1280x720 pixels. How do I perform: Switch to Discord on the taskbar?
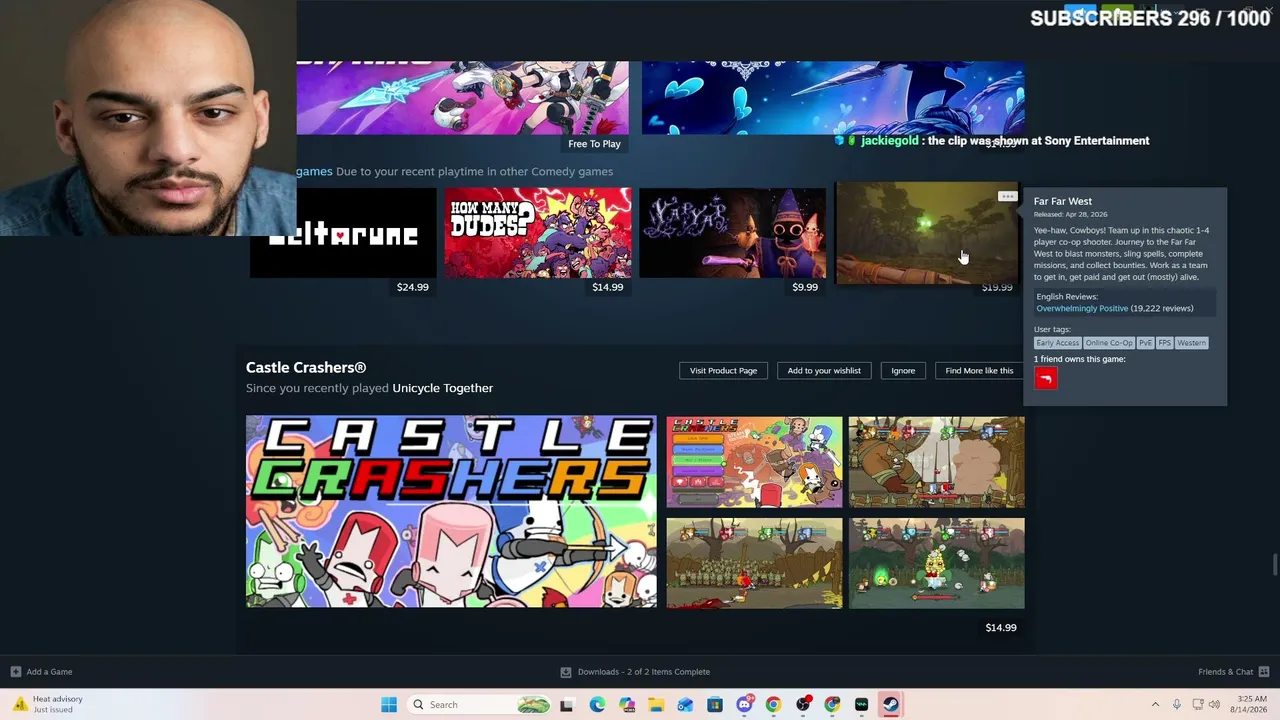(x=744, y=704)
